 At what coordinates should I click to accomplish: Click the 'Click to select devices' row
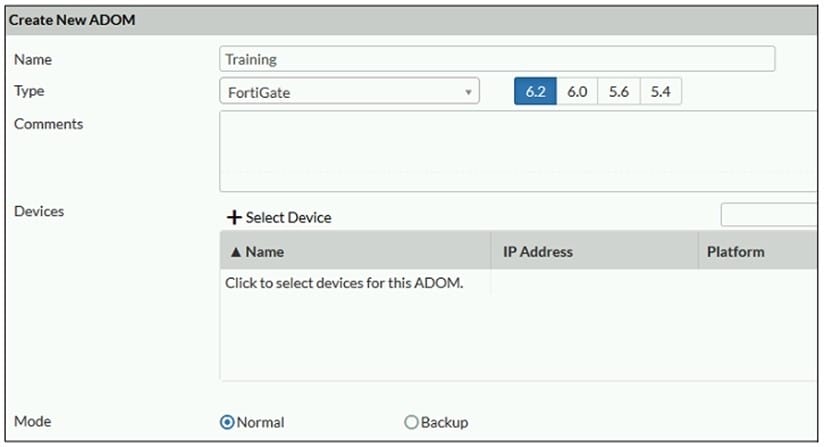pyautogui.click(x=344, y=283)
